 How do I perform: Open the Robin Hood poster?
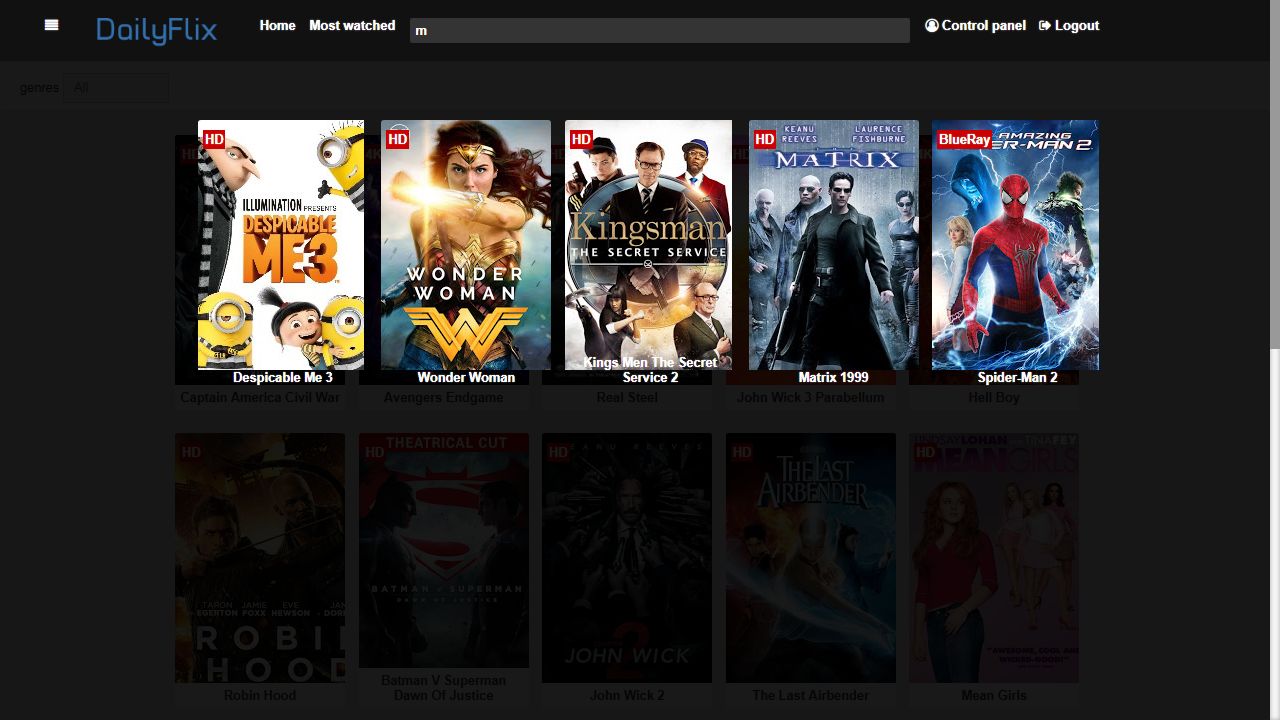[x=260, y=558]
